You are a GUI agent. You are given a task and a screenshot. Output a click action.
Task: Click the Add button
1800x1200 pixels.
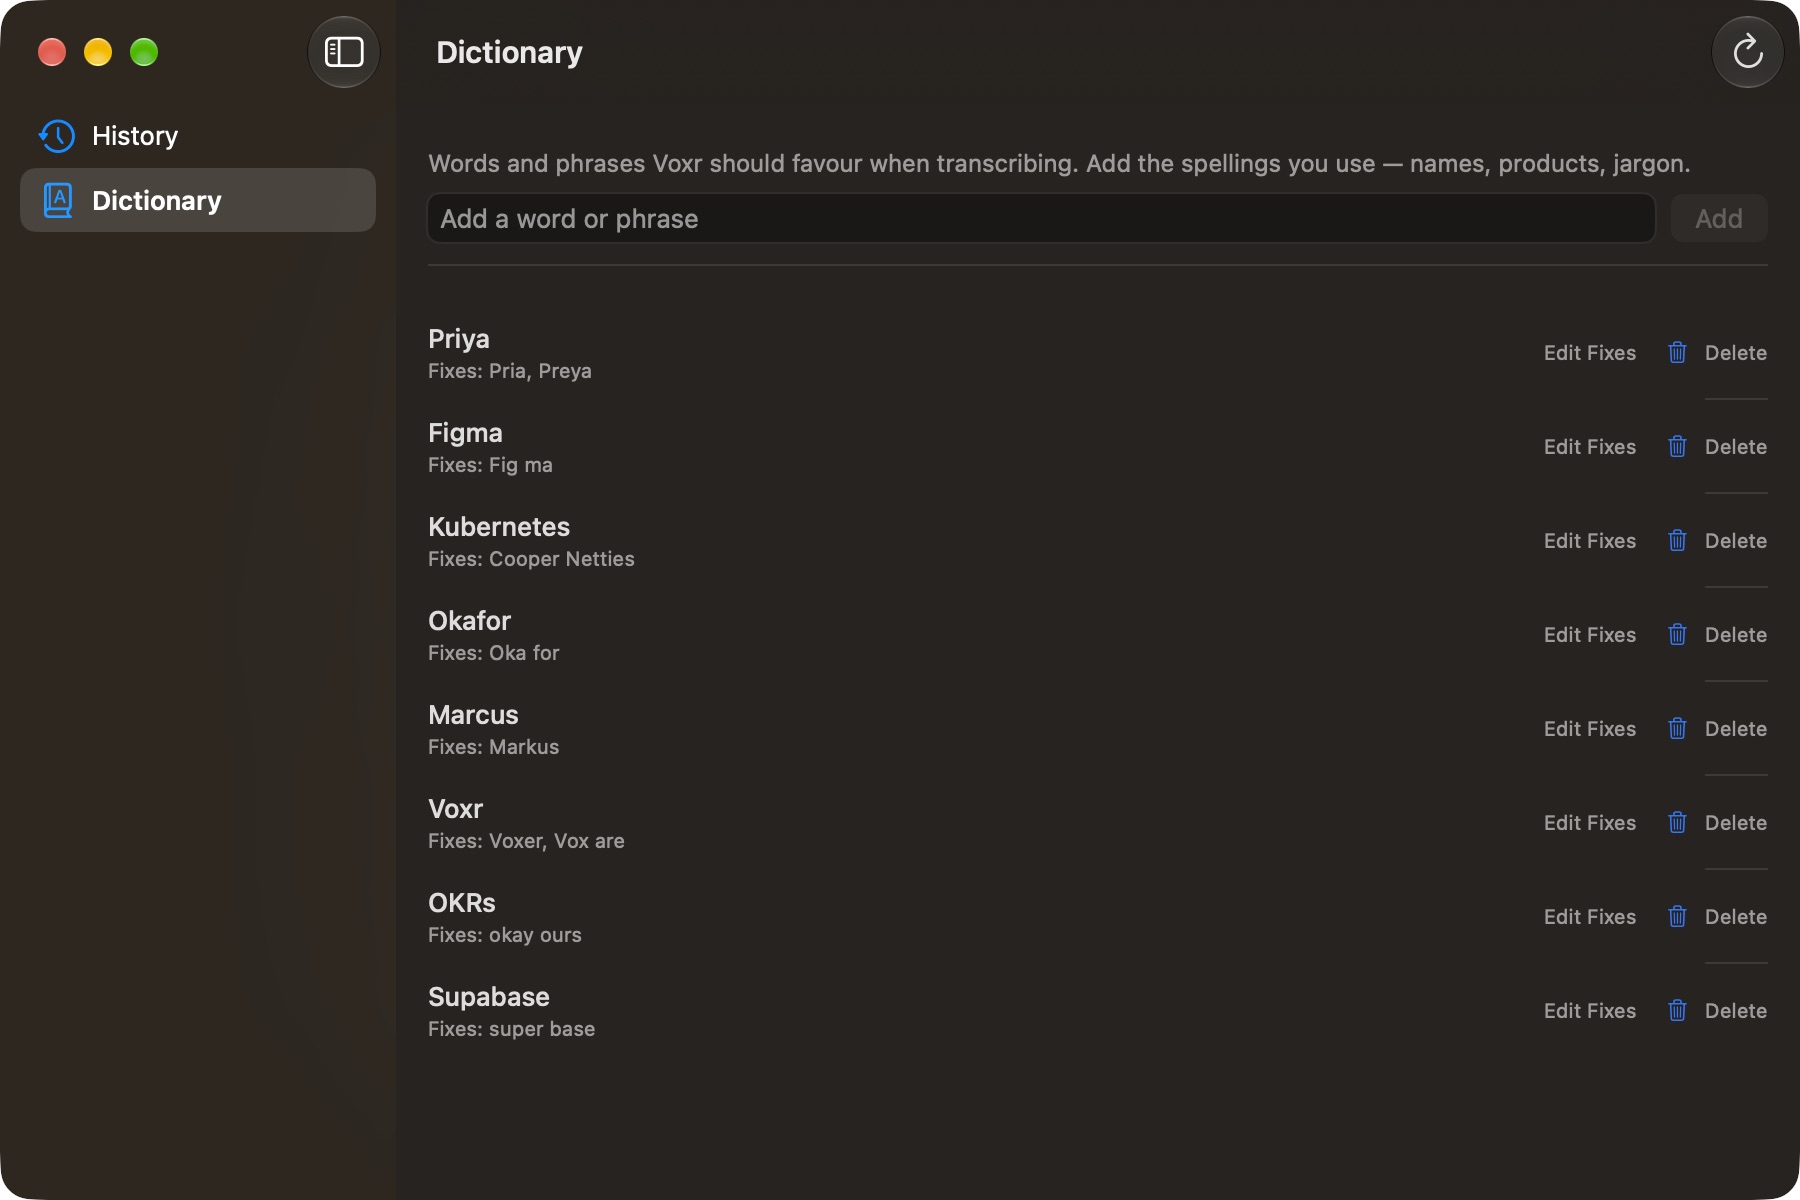[x=1719, y=218]
